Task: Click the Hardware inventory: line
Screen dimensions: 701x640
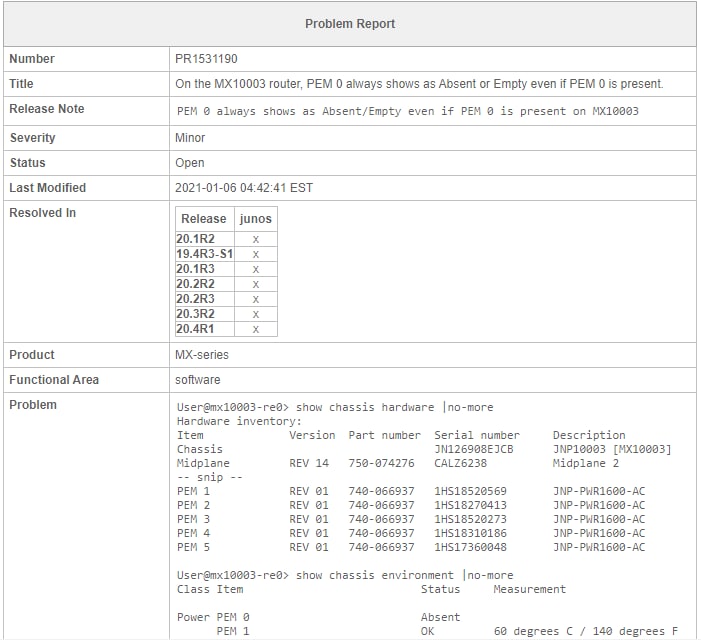Action: (x=239, y=421)
